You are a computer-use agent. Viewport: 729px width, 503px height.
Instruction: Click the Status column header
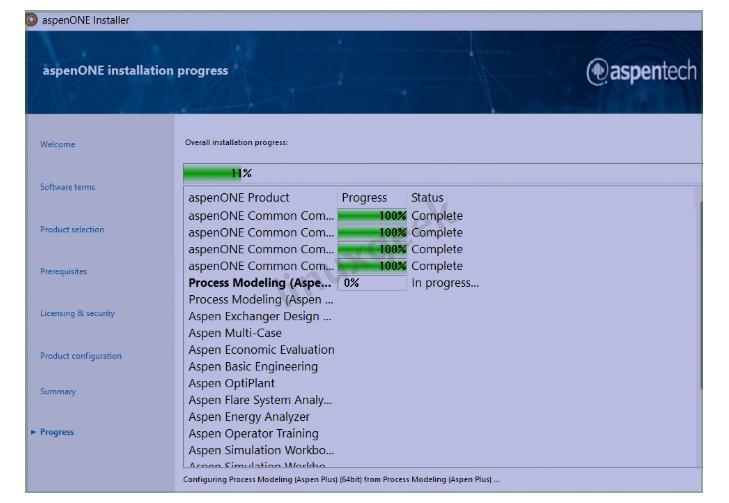coord(427,198)
